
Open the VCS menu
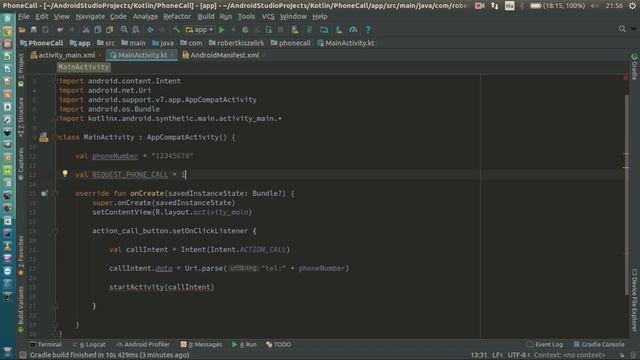(x=268, y=16)
